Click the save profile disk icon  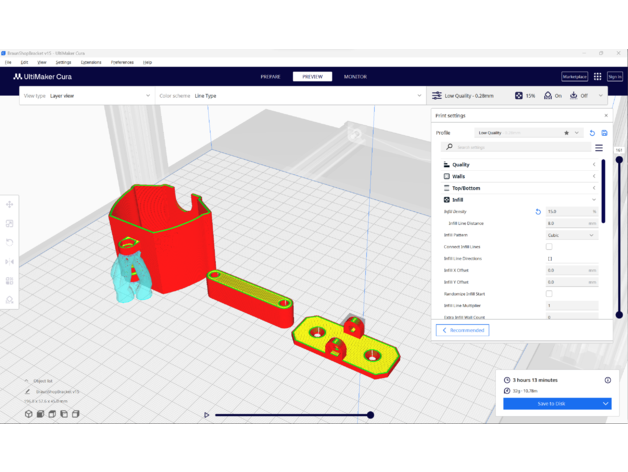pos(604,133)
